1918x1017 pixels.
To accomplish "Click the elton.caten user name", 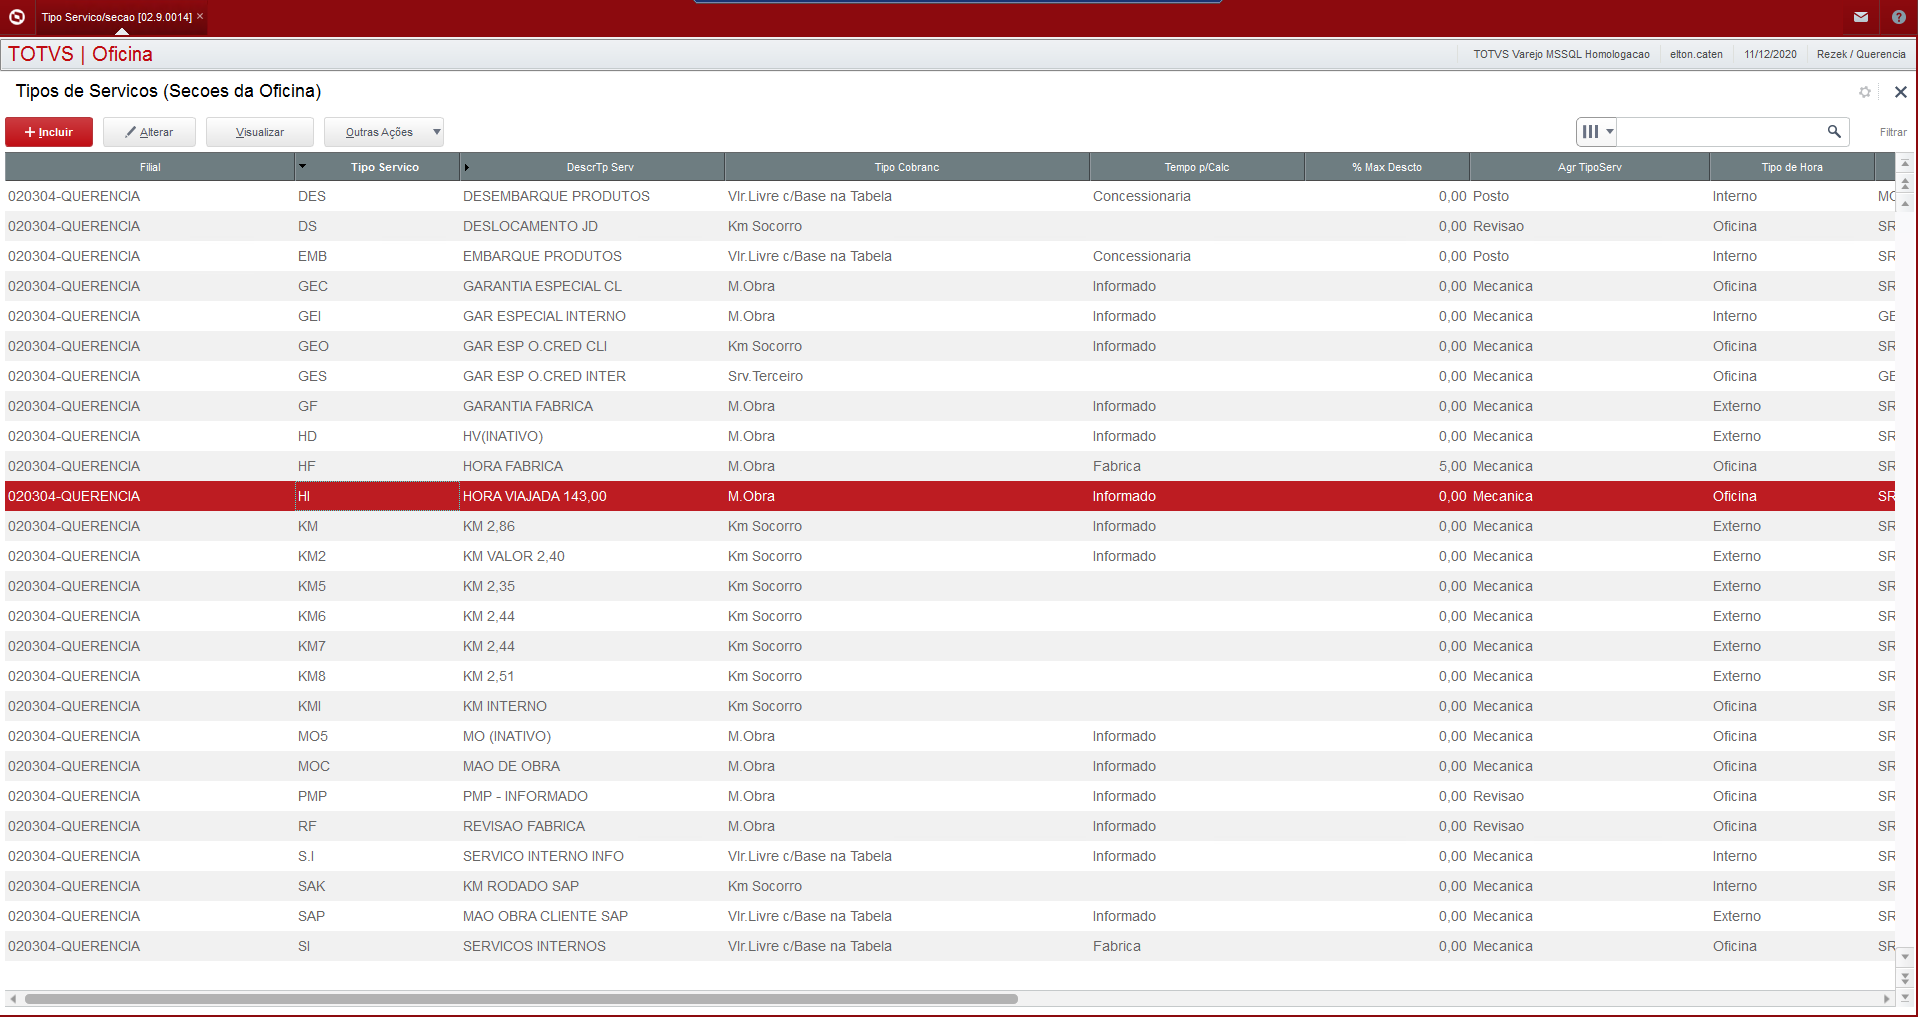I will pyautogui.click(x=1696, y=54).
